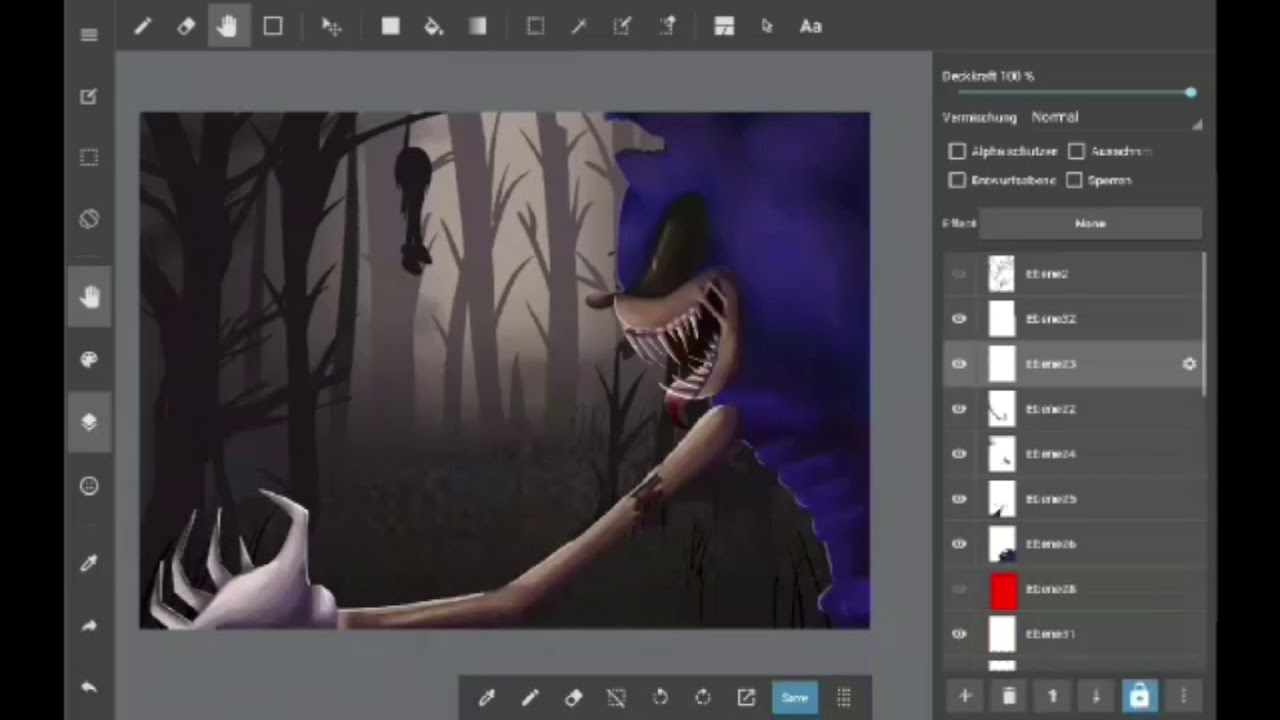Add a new layer with plus button
Screen dimensions: 1280x720
965,696
